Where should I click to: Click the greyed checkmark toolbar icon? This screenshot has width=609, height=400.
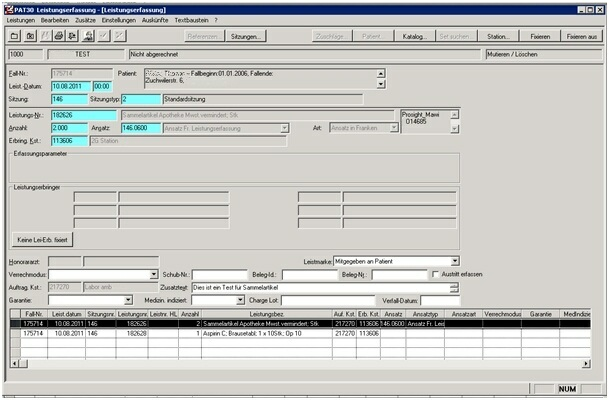(104, 36)
